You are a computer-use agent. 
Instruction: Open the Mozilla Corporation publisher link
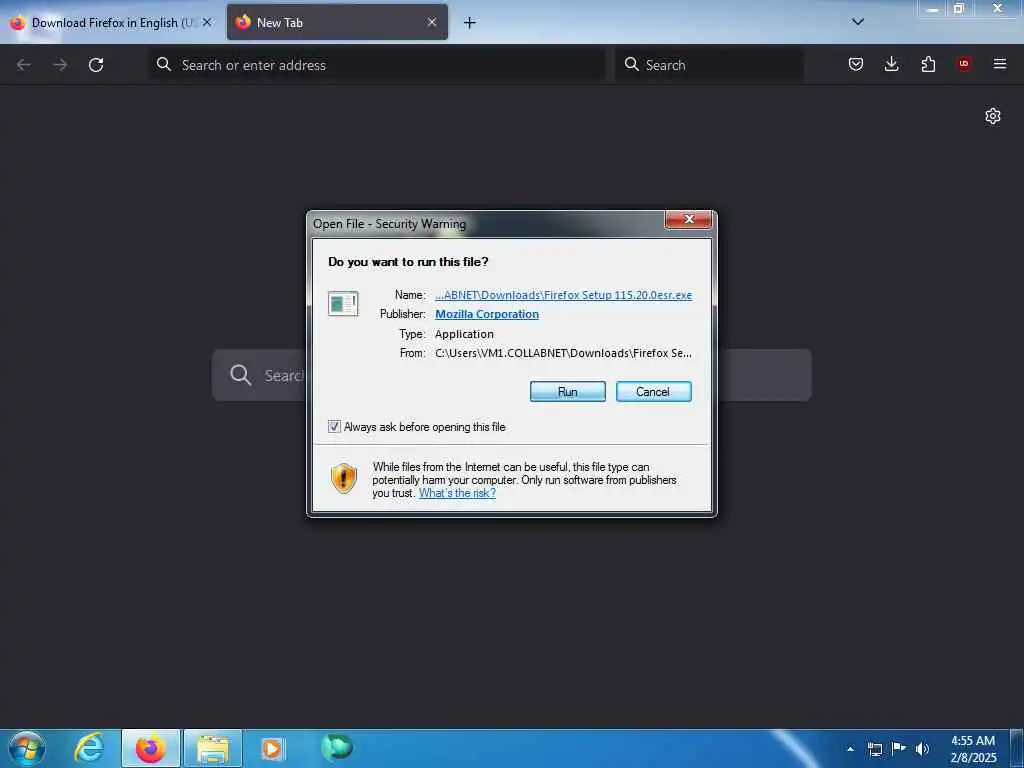point(487,314)
